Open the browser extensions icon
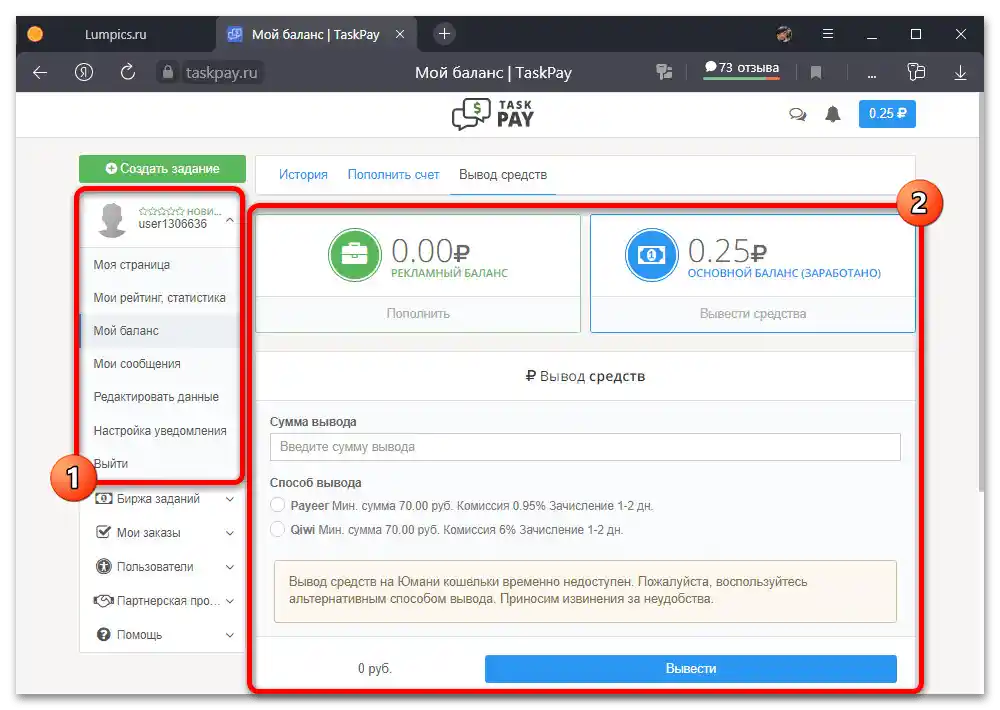The image size is (1000, 710). tap(916, 71)
